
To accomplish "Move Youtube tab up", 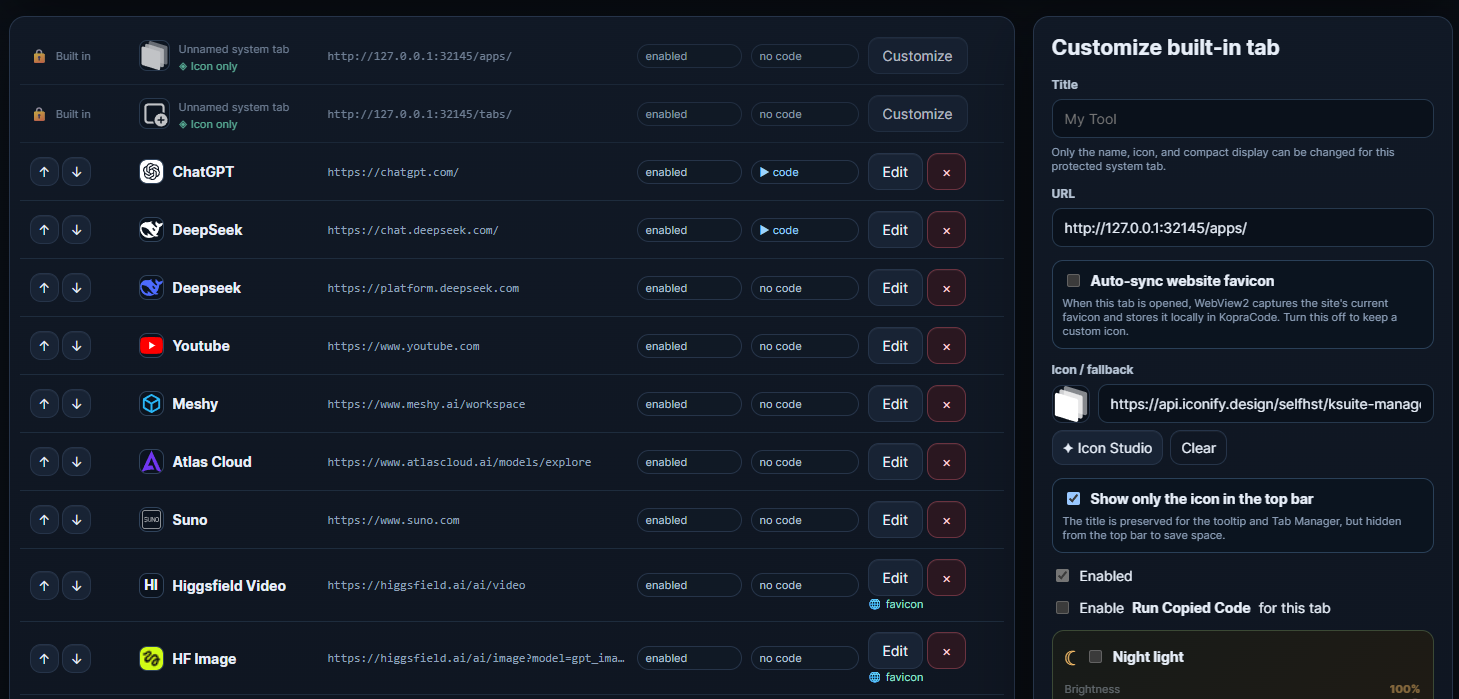I will 44,346.
